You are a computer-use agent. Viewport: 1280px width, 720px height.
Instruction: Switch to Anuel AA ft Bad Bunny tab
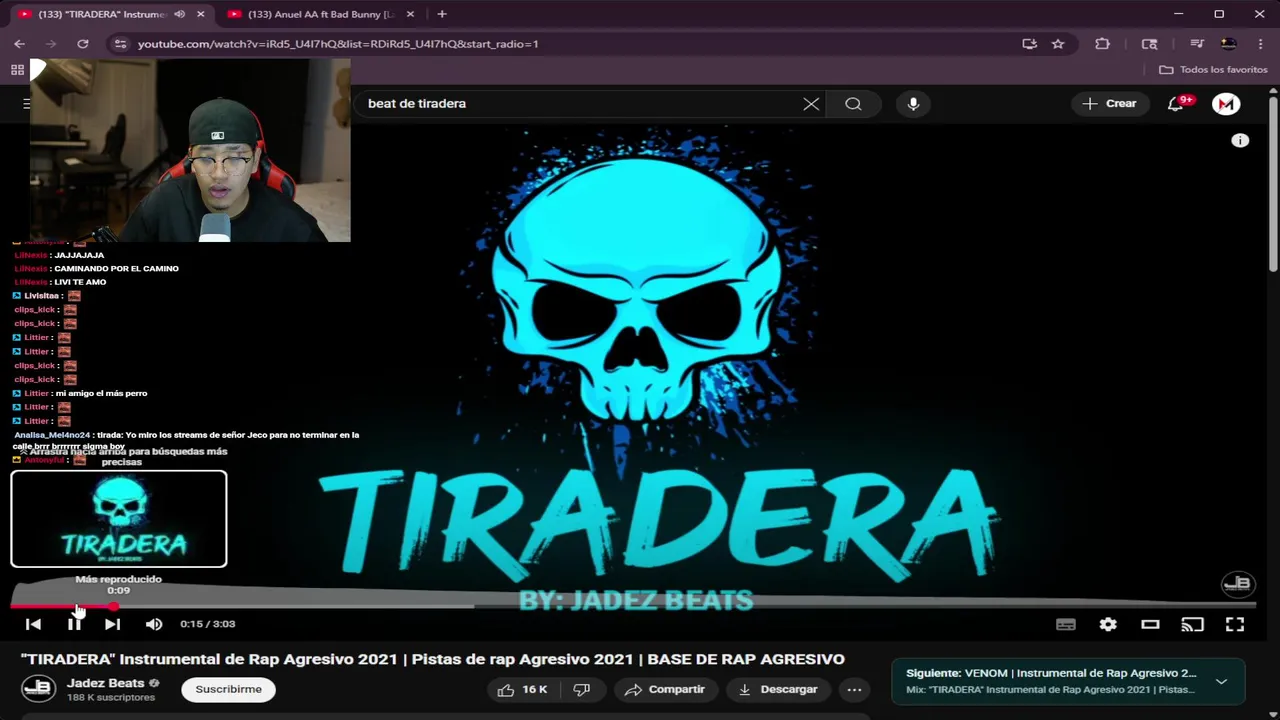click(x=320, y=14)
